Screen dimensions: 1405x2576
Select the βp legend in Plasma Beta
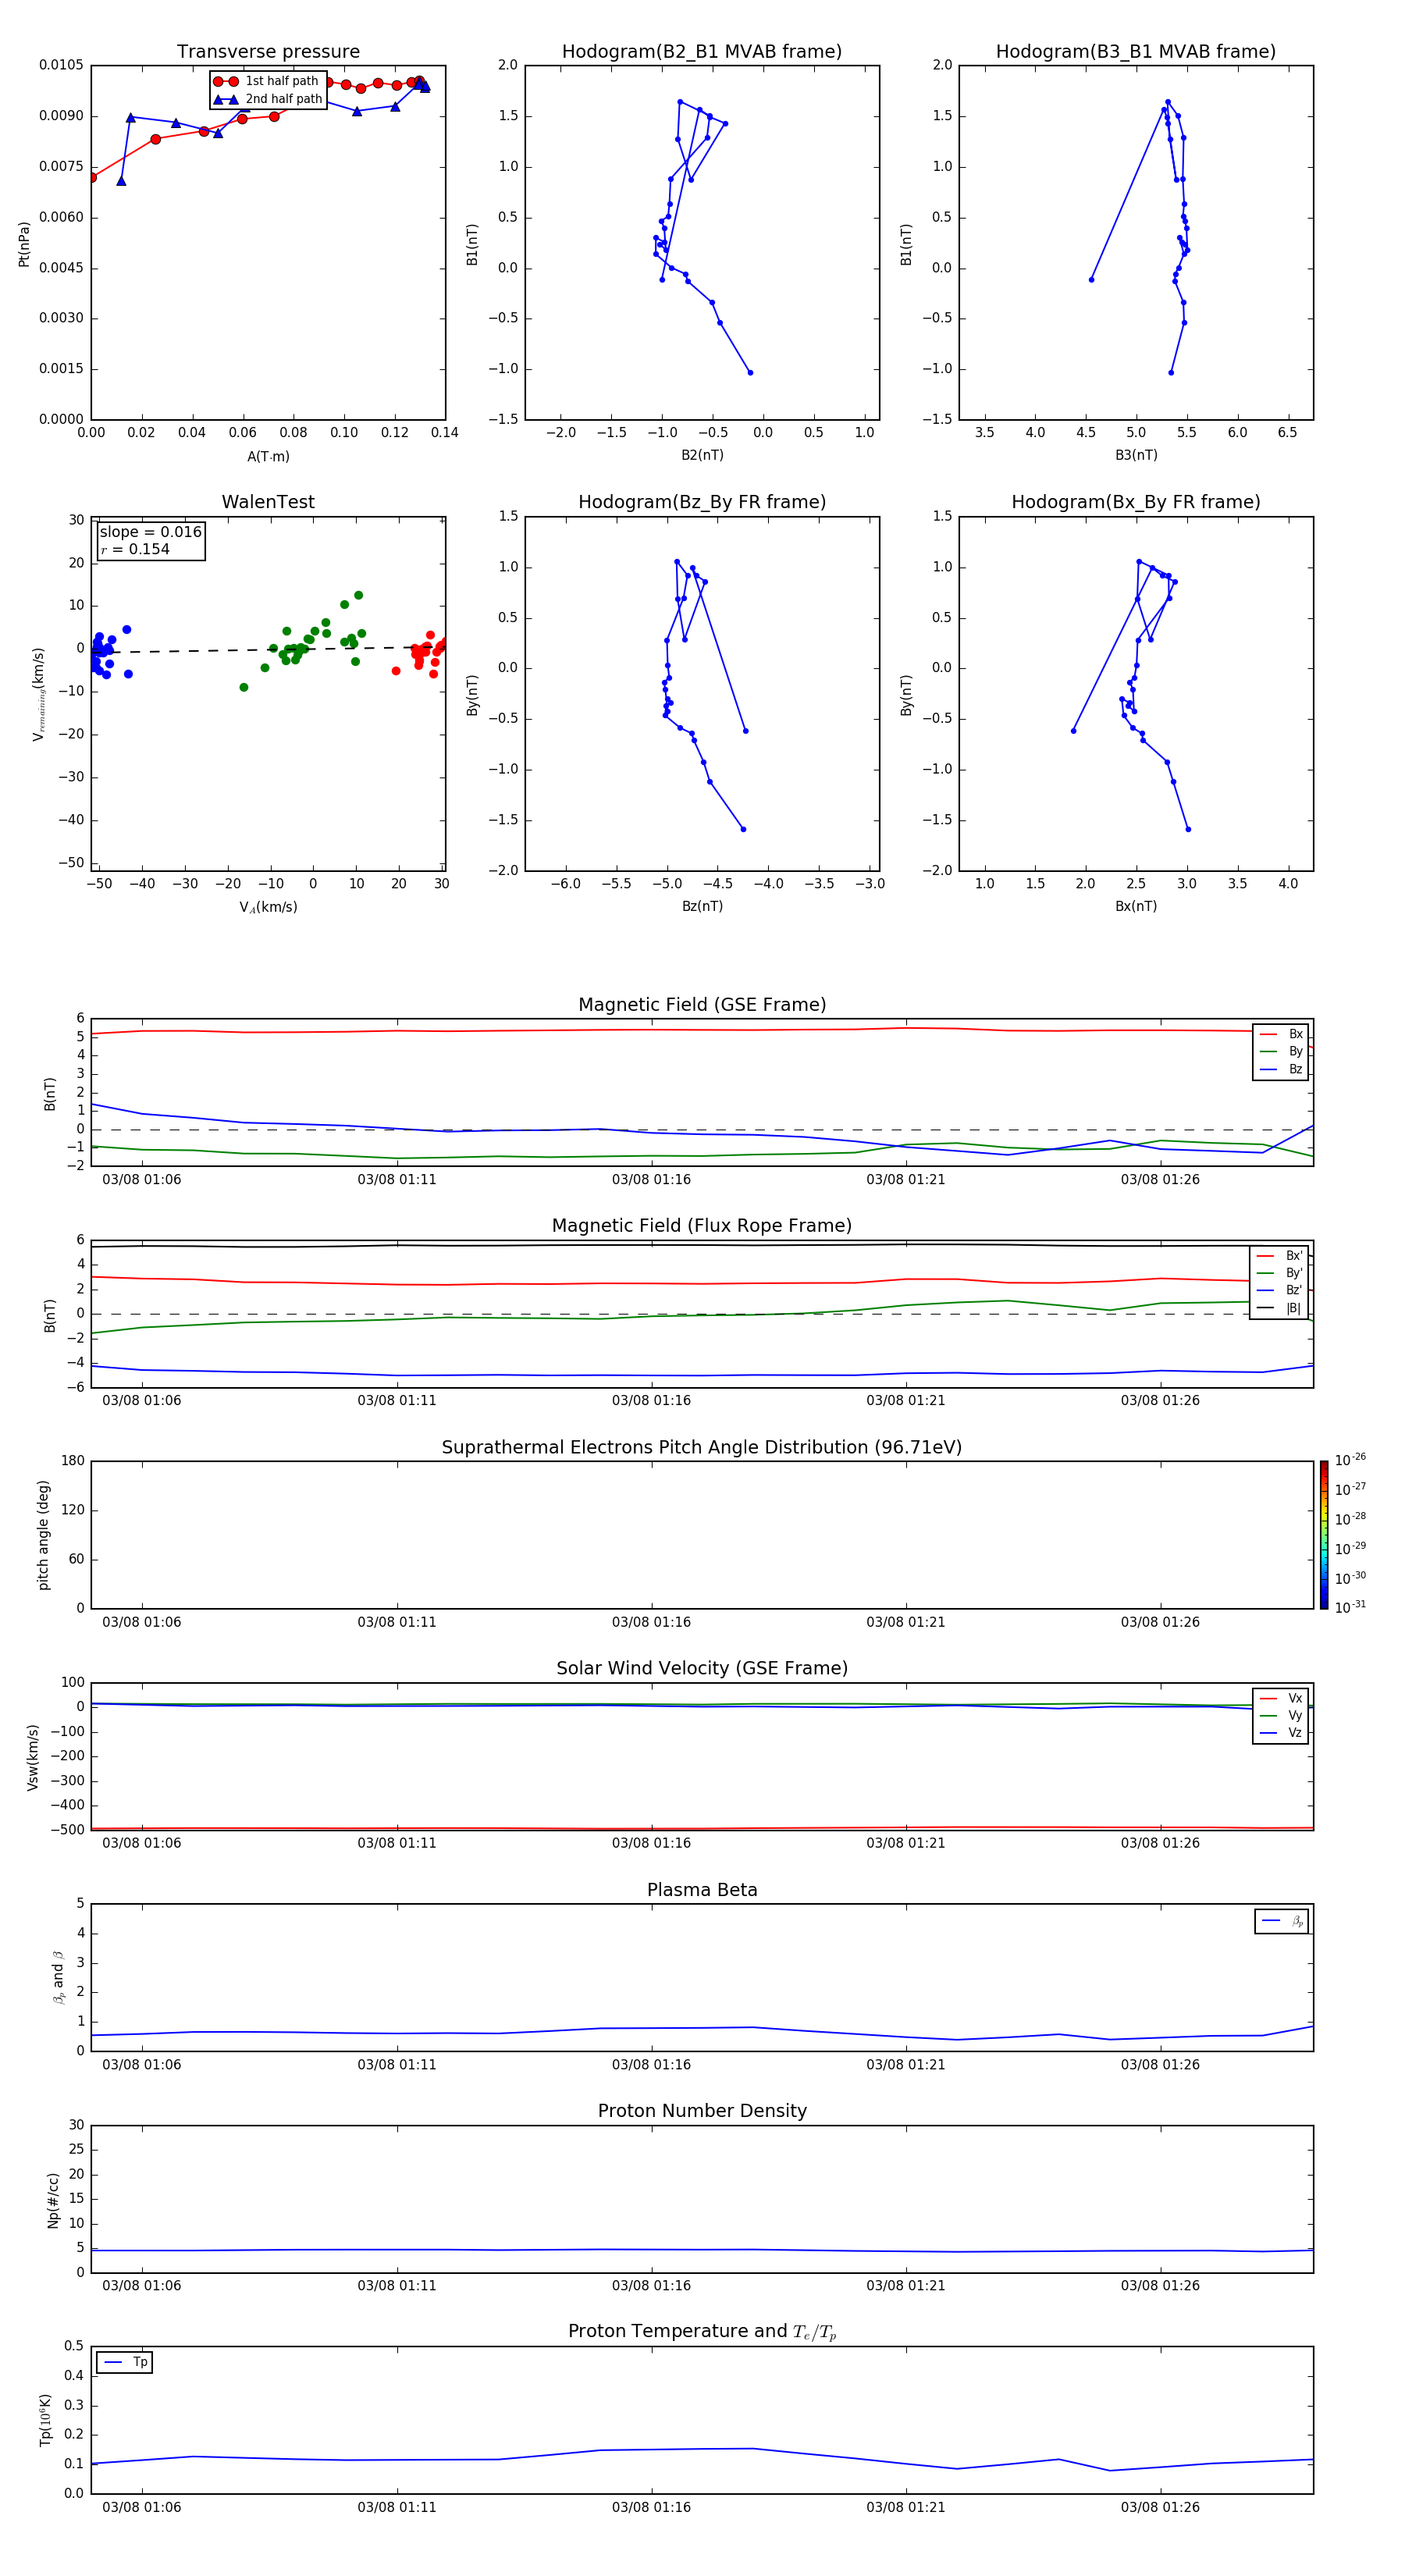pos(1282,1921)
